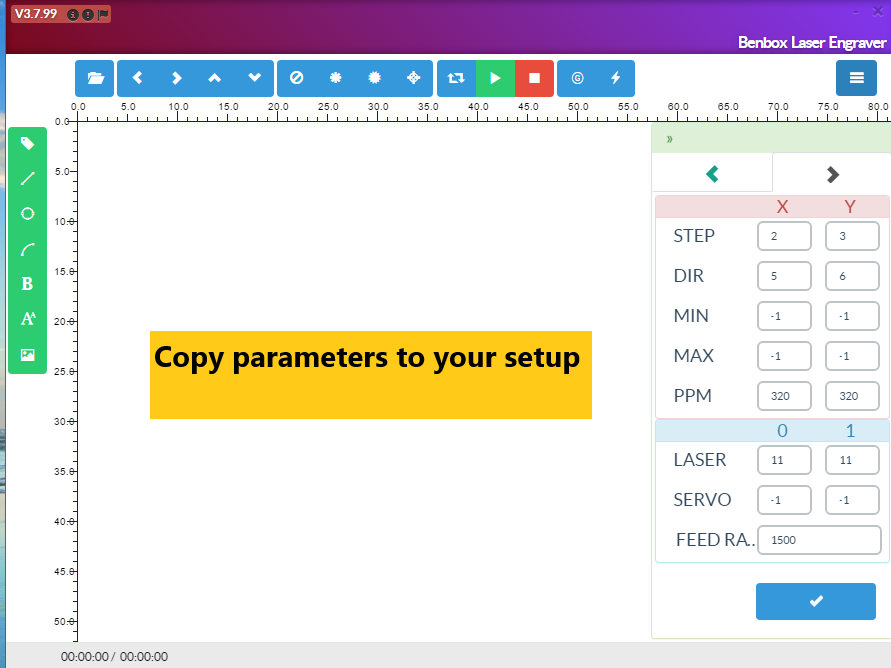Toggle the bold B tool
The image size is (891, 668).
point(27,283)
